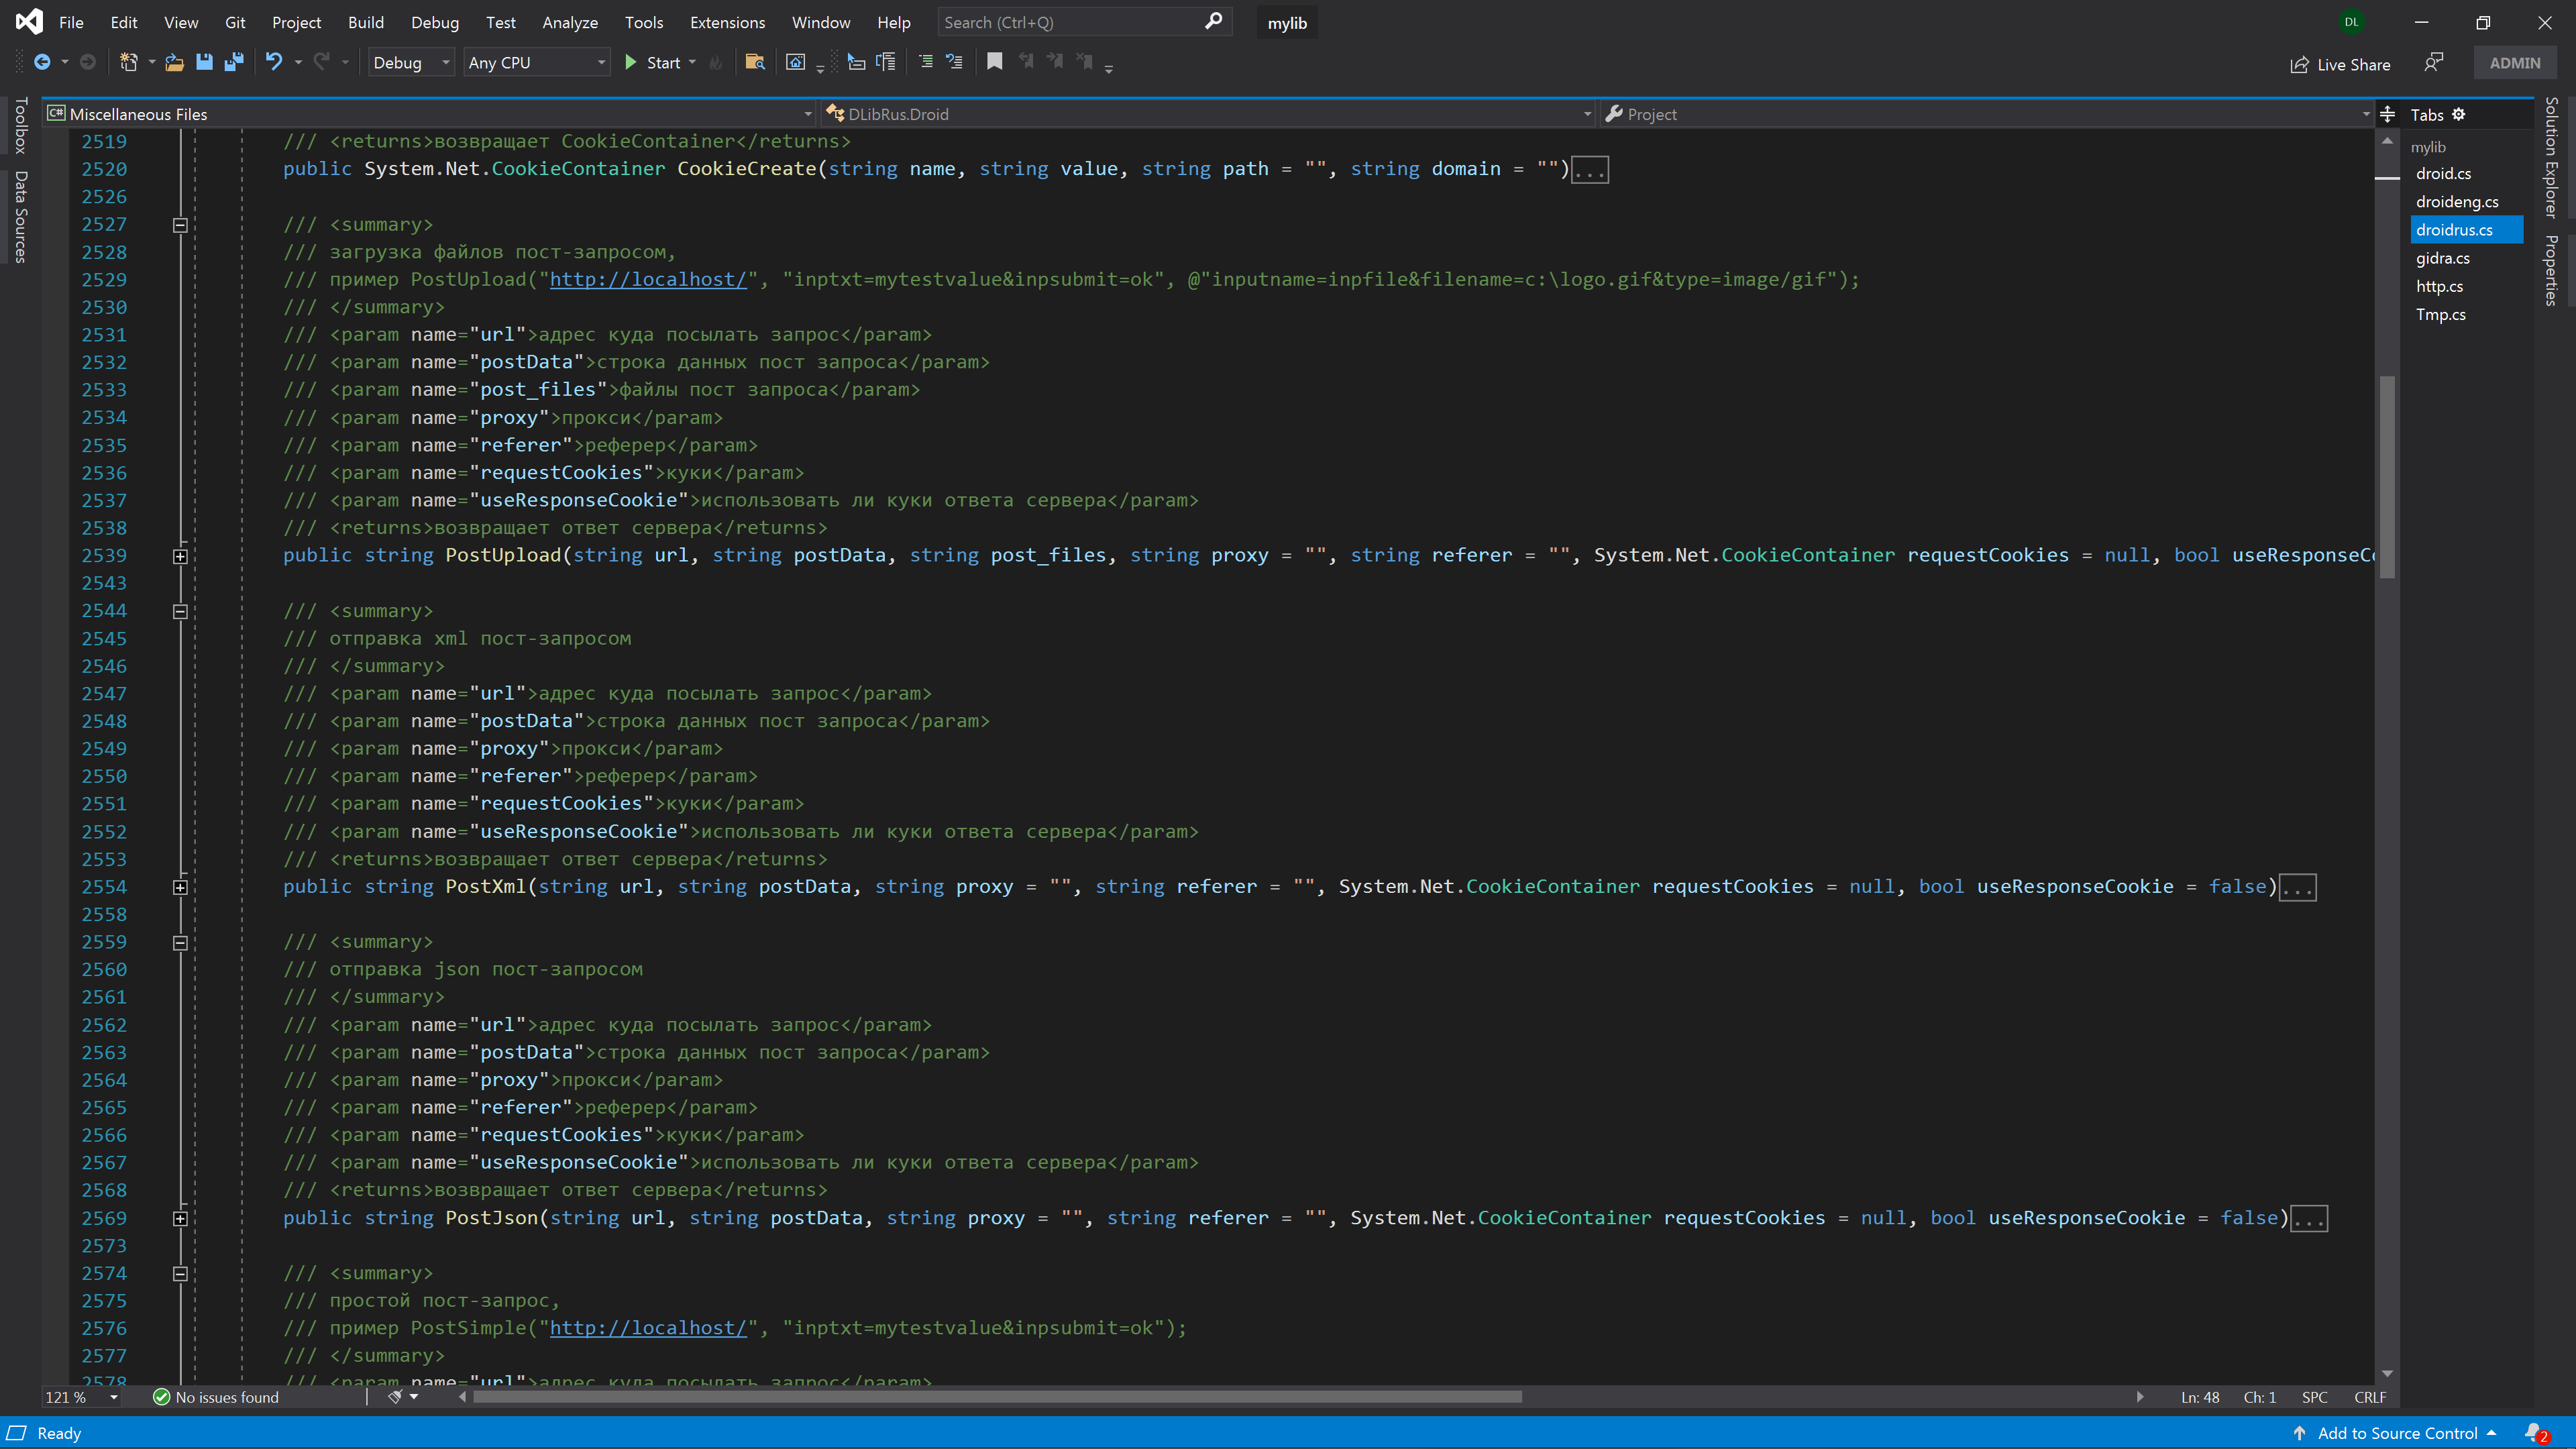Select the Save All icon

pos(235,62)
